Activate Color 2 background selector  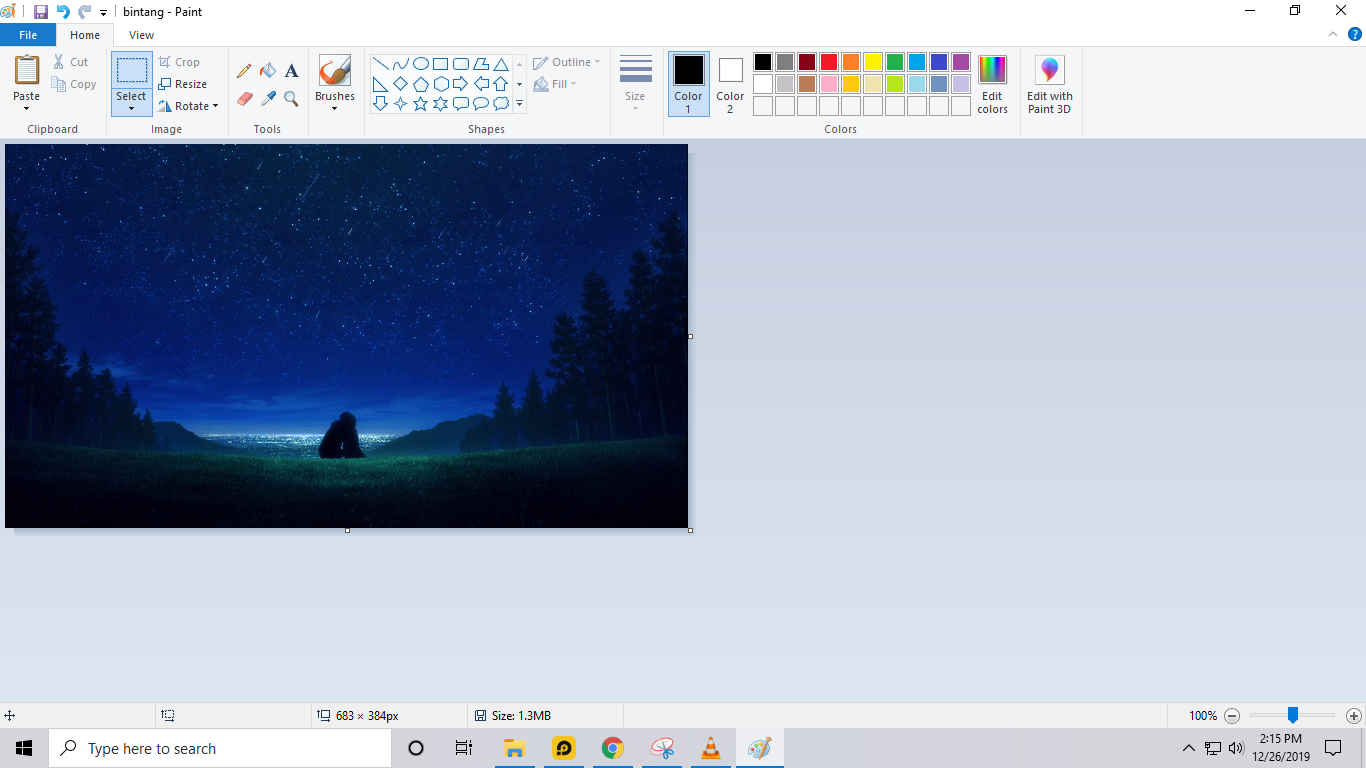pos(730,84)
